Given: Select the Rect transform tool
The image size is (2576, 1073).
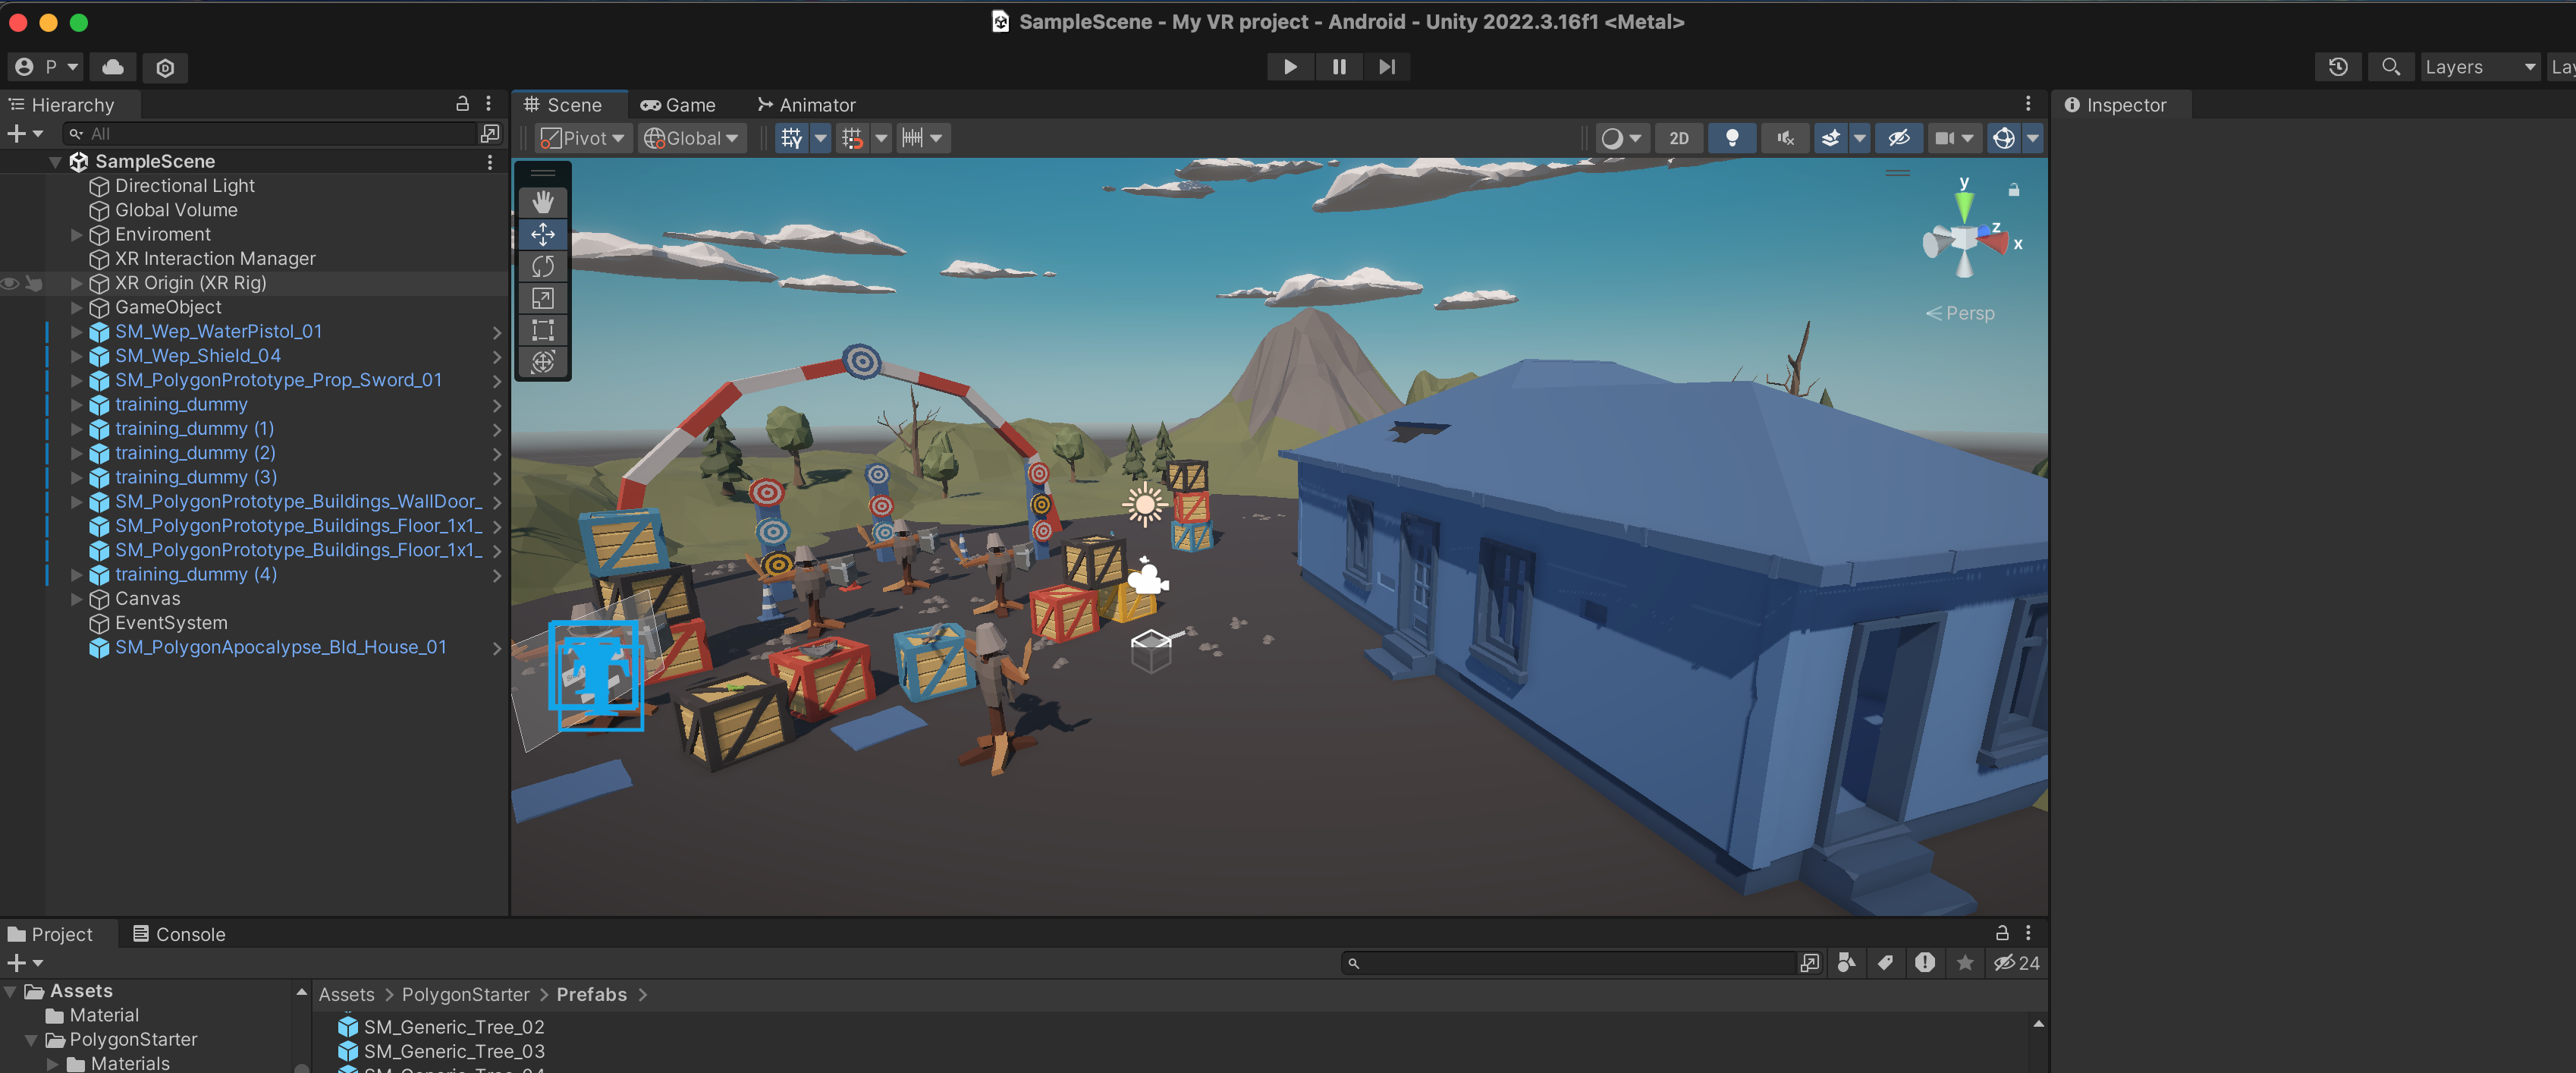Looking at the screenshot, I should coord(543,330).
